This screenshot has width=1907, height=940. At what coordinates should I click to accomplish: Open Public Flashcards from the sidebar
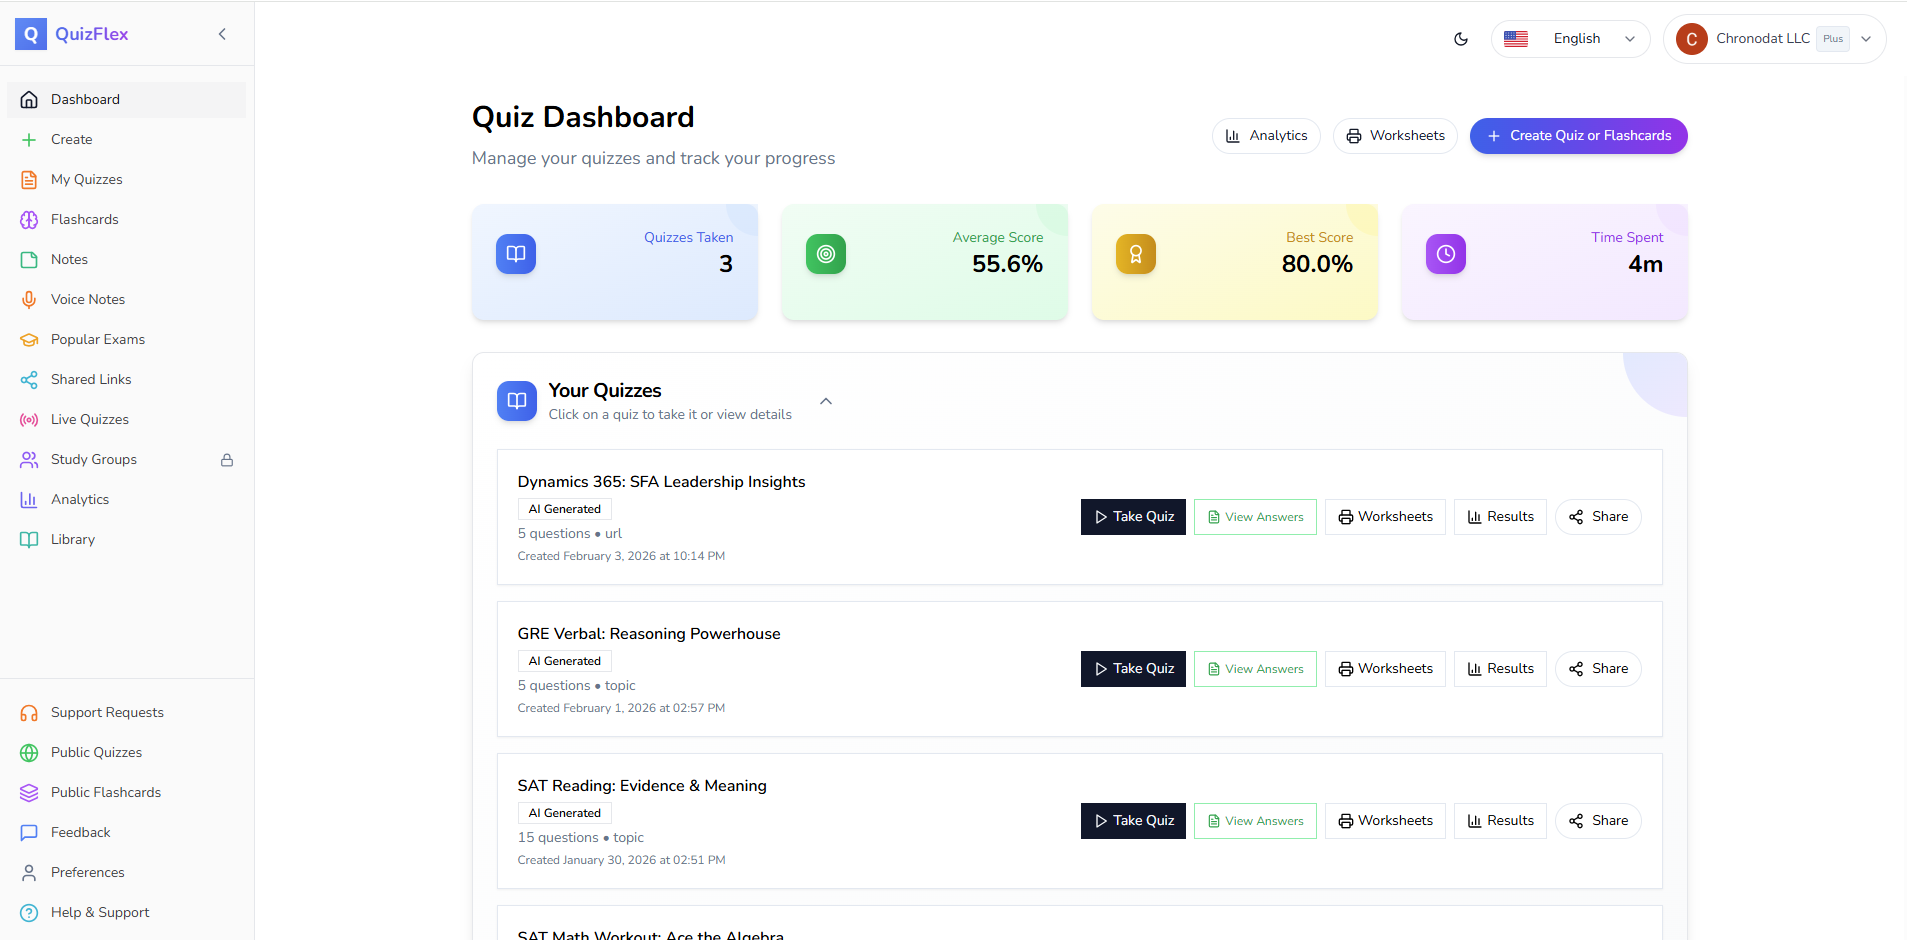(x=106, y=792)
